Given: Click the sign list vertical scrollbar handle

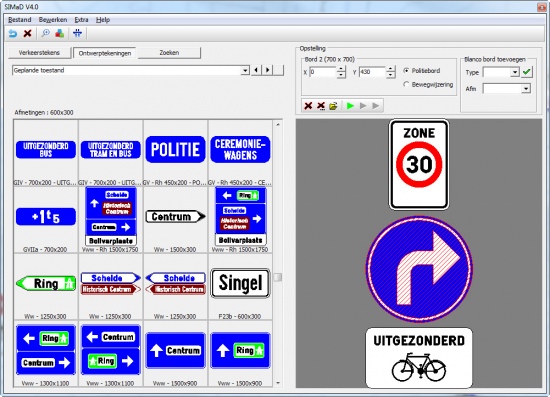Looking at the screenshot, I should 277,277.
